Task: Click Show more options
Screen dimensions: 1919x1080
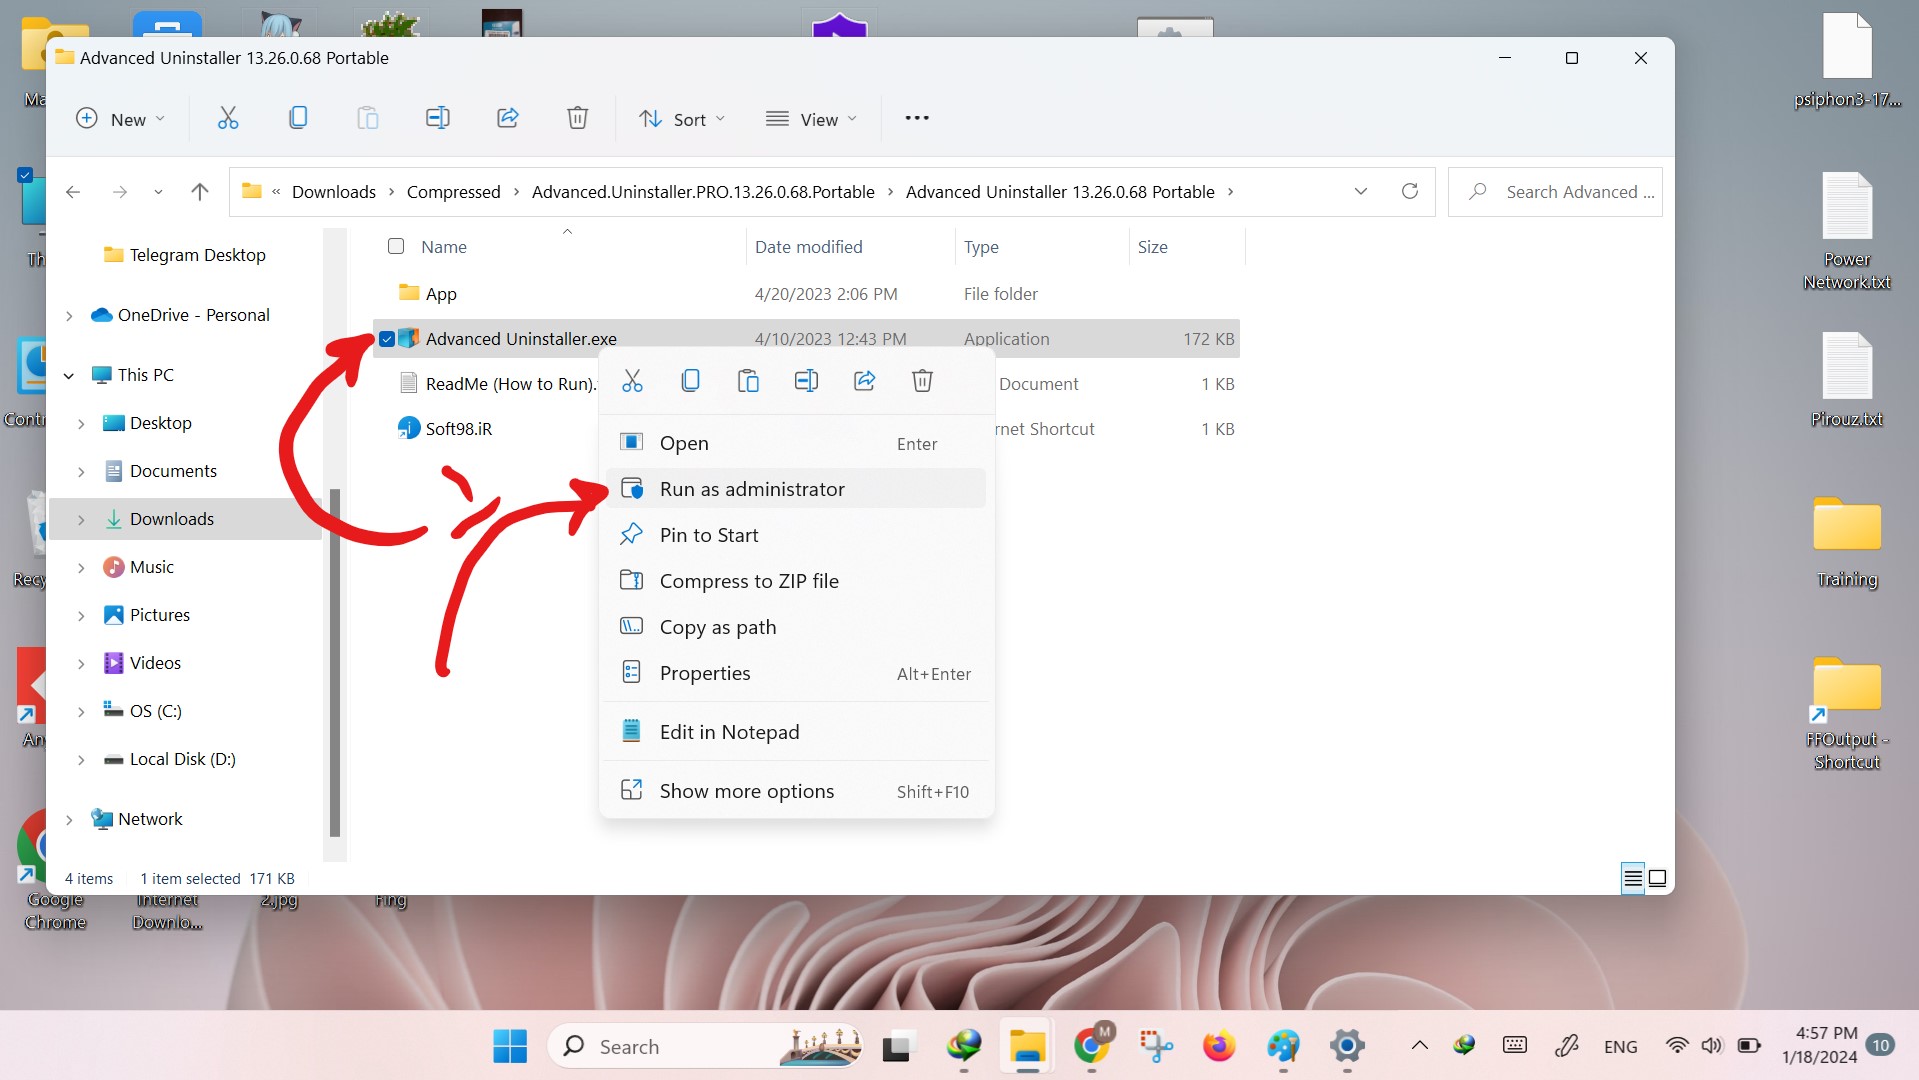Action: point(795,791)
